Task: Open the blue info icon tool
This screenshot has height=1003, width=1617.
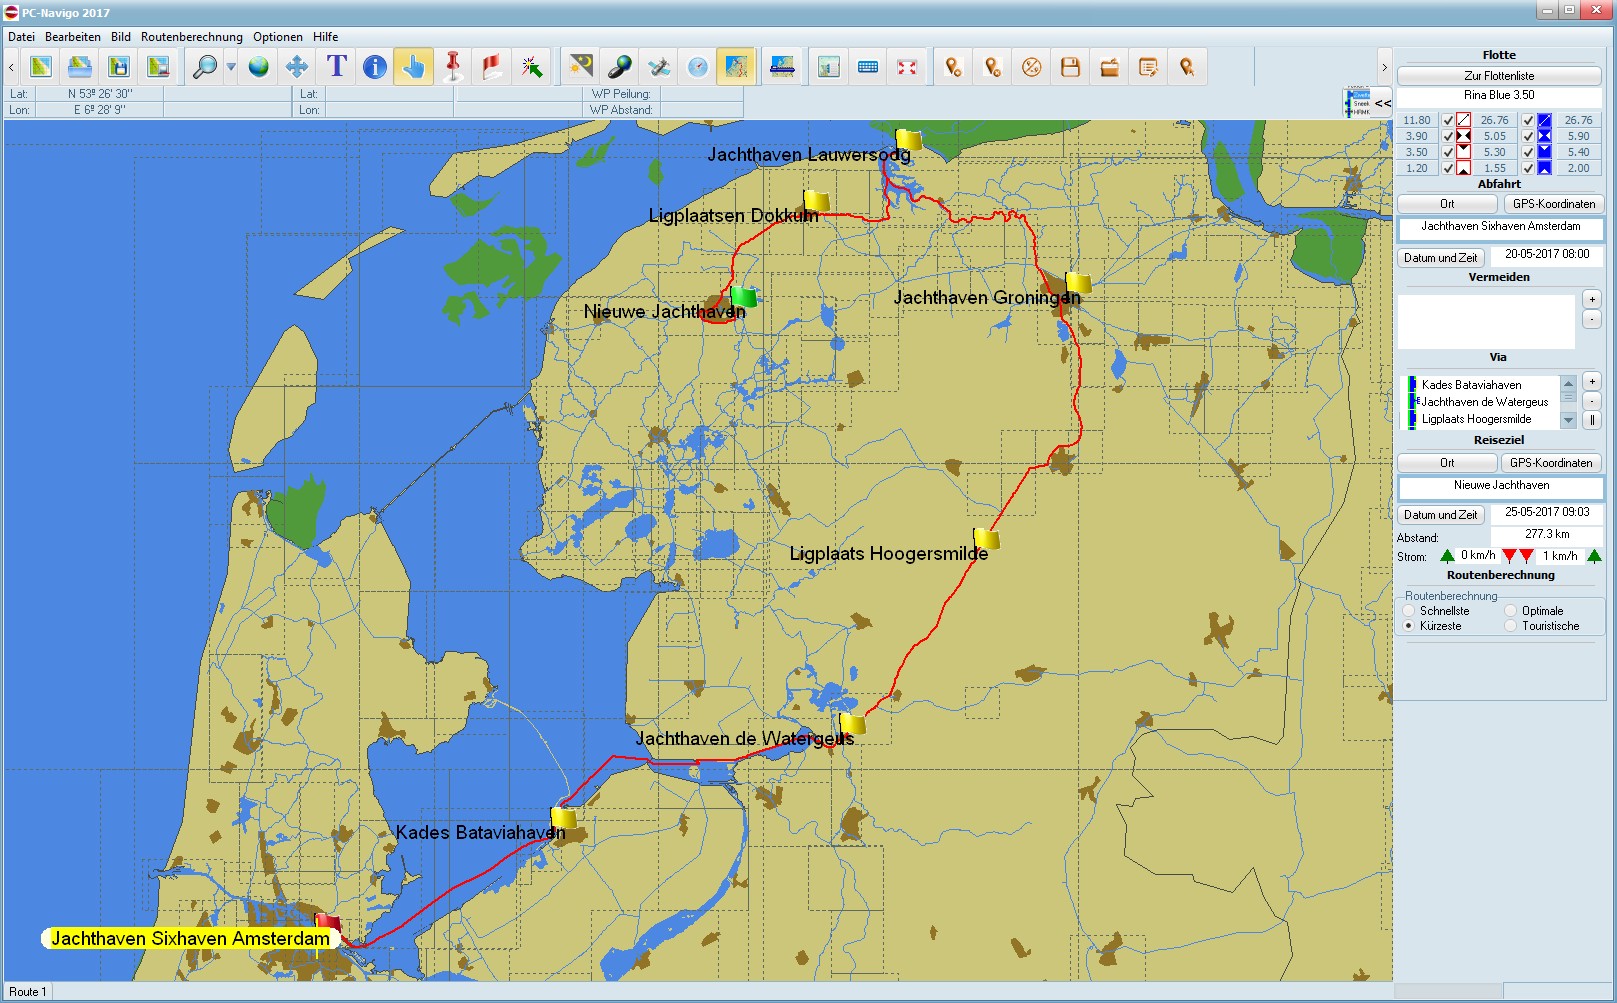Action: [375, 67]
